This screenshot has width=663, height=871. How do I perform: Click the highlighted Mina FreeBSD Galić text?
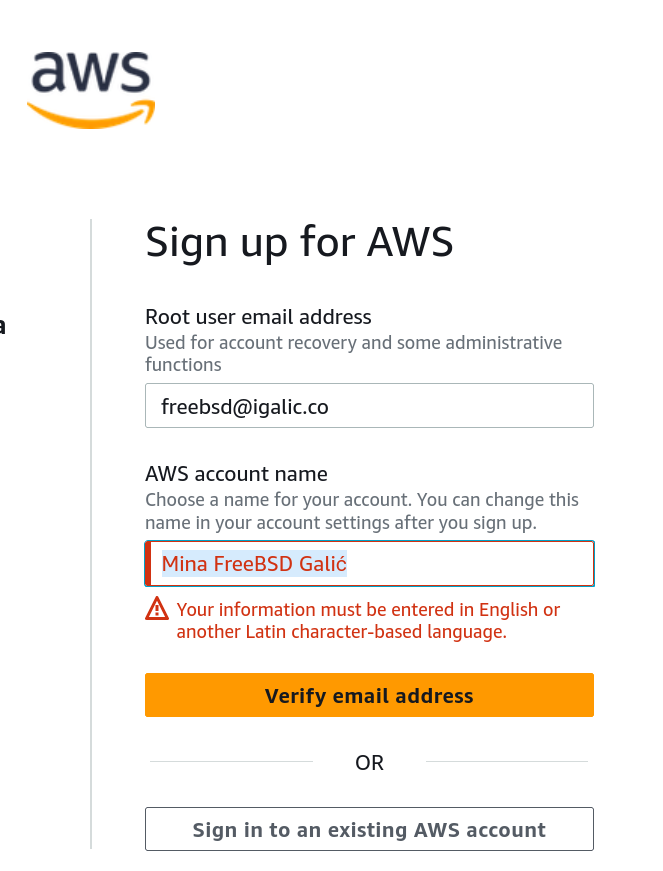pyautogui.click(x=254, y=564)
